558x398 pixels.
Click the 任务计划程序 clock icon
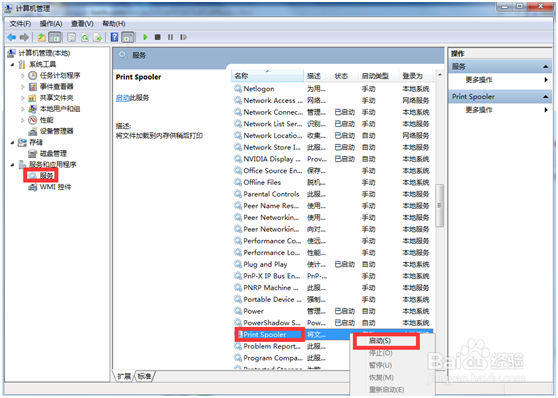pos(32,75)
